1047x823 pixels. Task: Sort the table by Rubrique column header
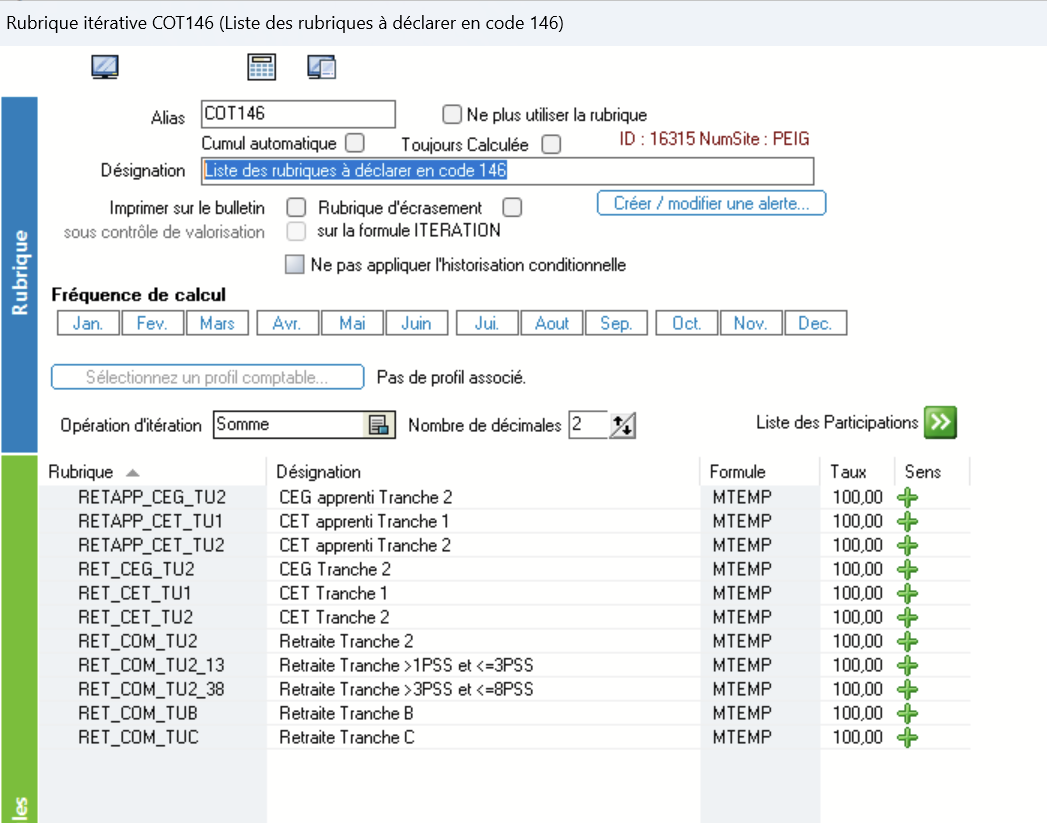[x=95, y=472]
